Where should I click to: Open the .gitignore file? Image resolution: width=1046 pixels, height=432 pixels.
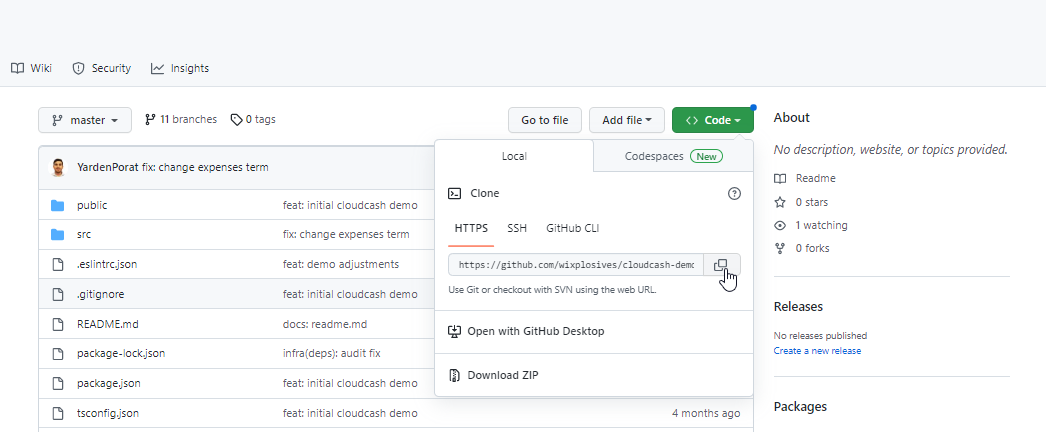point(101,294)
